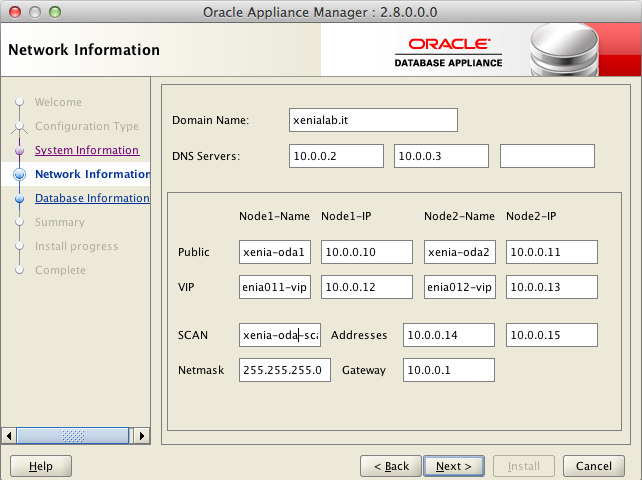Click the Complete step label
The height and width of the screenshot is (480, 642).
tap(60, 270)
